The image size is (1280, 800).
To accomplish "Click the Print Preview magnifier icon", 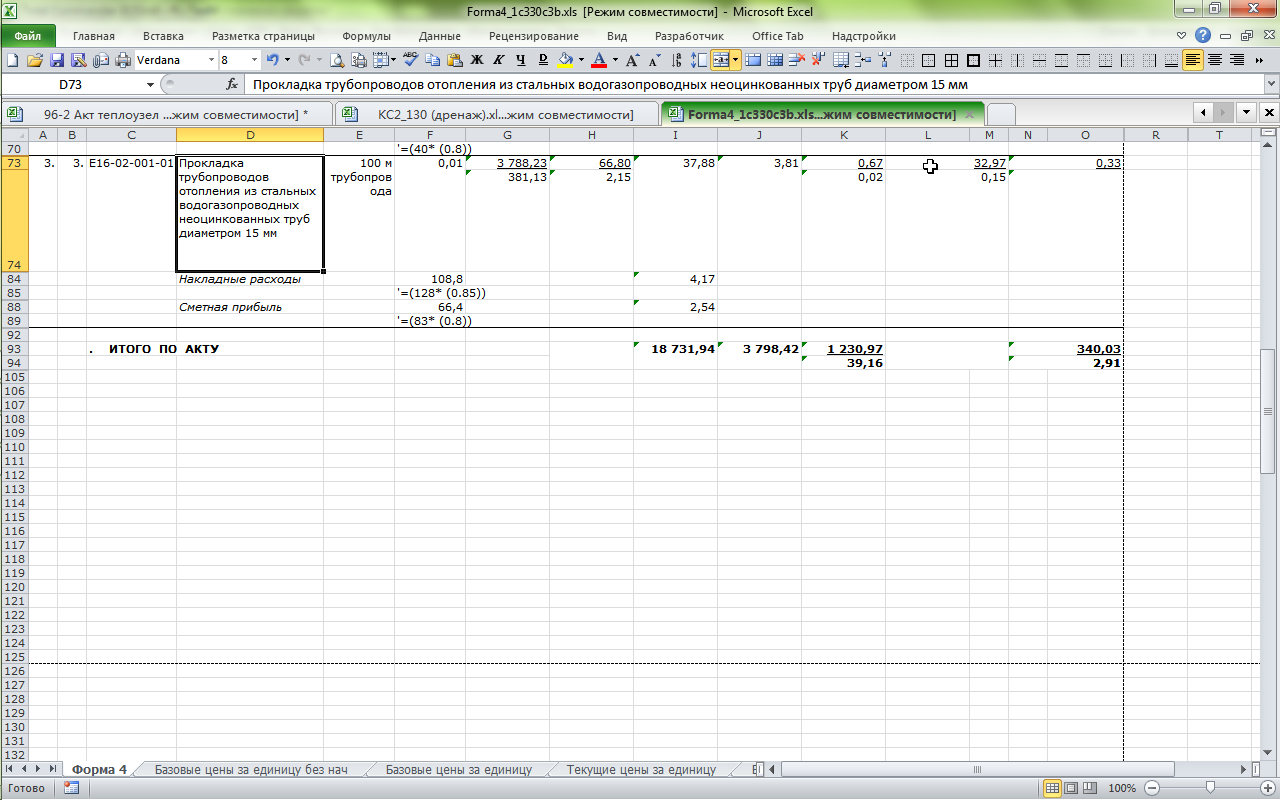I will pos(337,60).
